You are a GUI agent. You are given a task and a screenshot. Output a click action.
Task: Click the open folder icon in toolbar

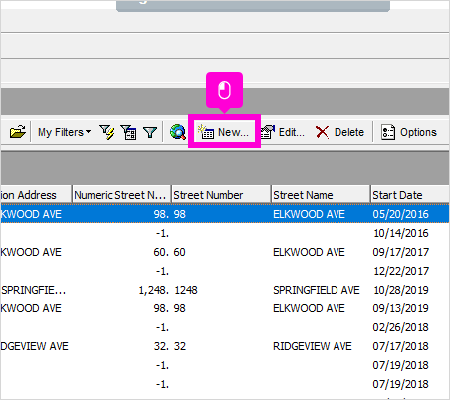(17, 132)
